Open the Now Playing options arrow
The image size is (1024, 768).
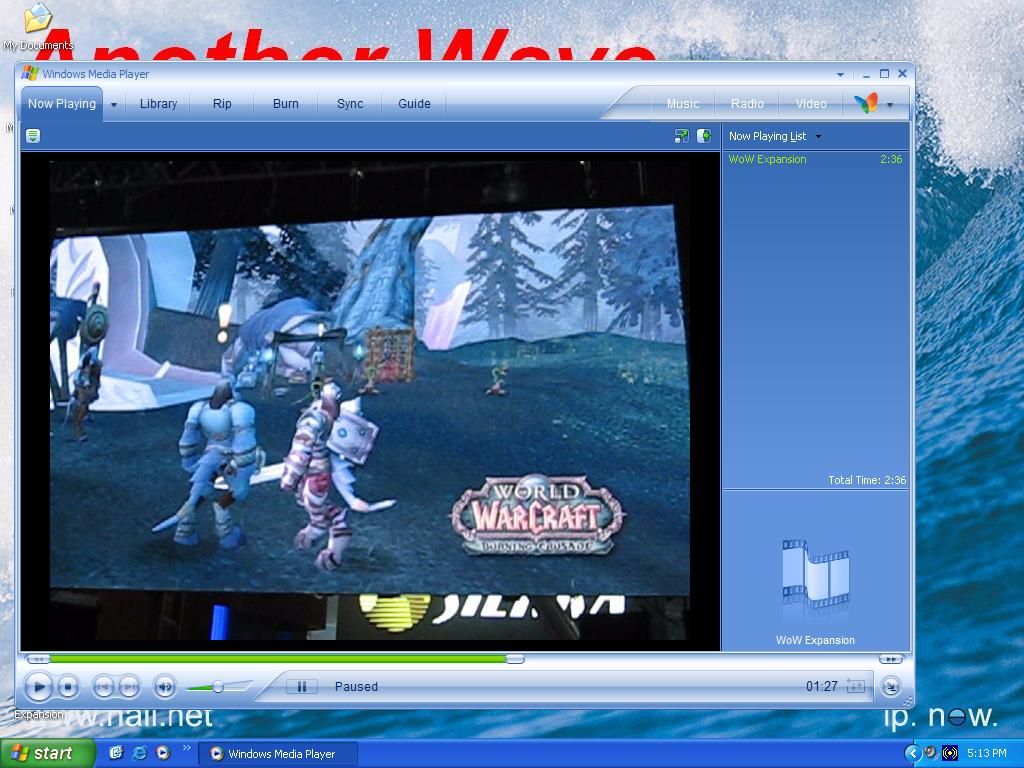click(114, 104)
